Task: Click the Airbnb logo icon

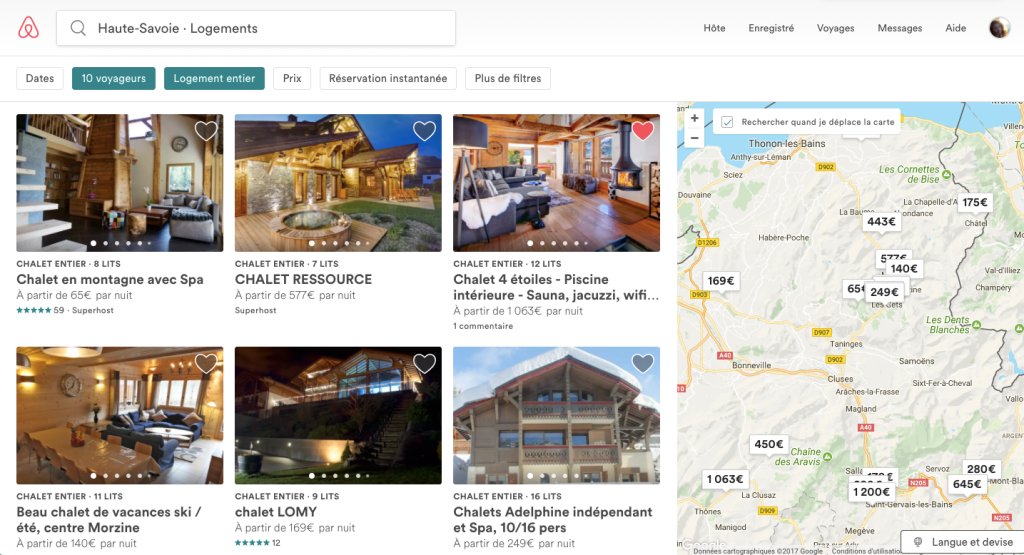Action: (x=28, y=28)
